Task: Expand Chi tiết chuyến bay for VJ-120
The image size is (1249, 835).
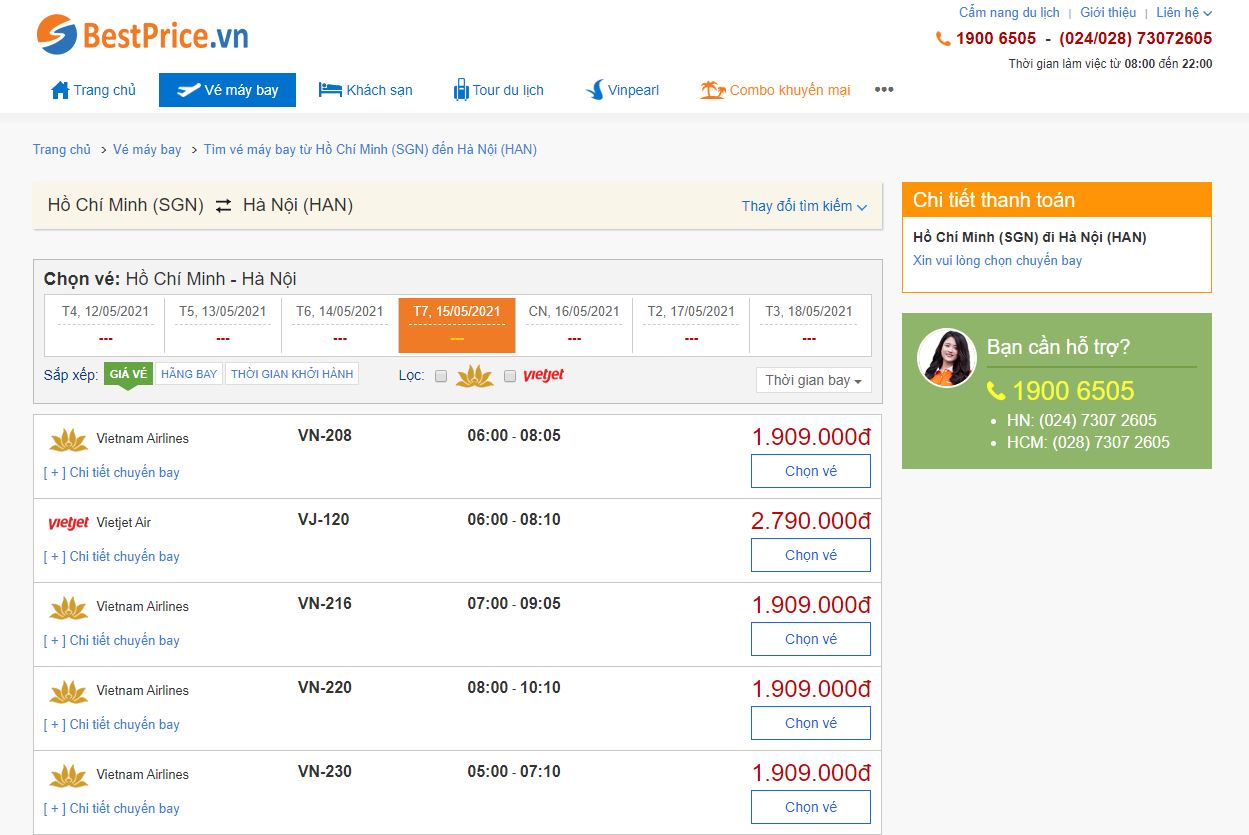Action: pos(112,556)
